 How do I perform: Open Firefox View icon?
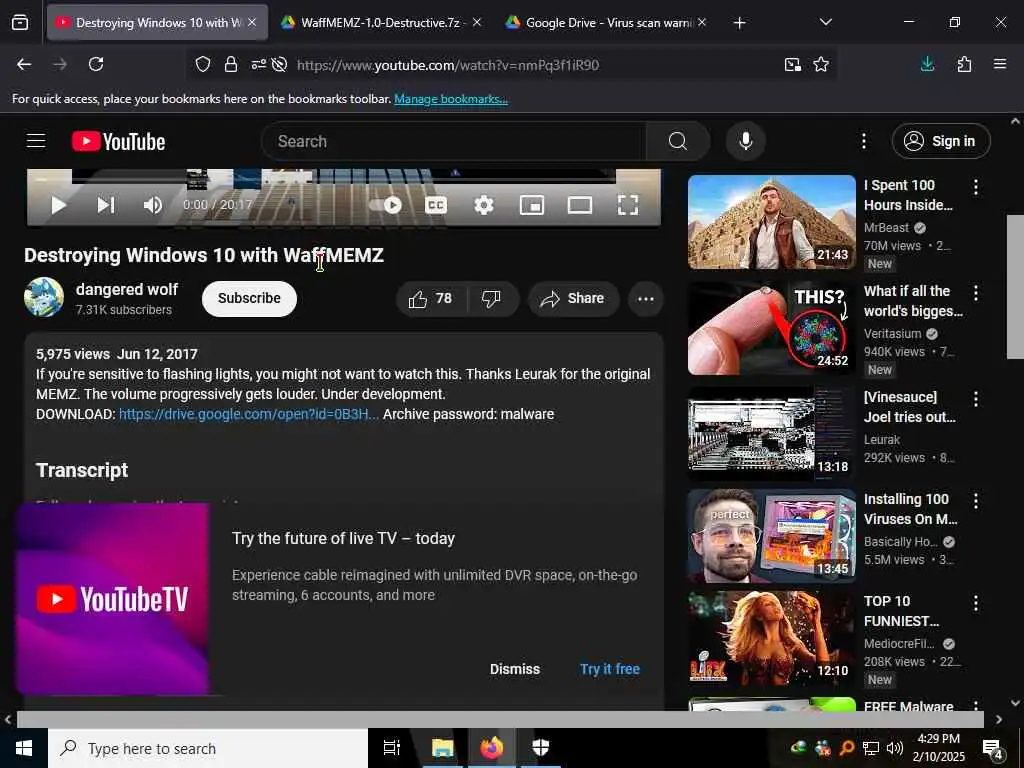point(20,23)
